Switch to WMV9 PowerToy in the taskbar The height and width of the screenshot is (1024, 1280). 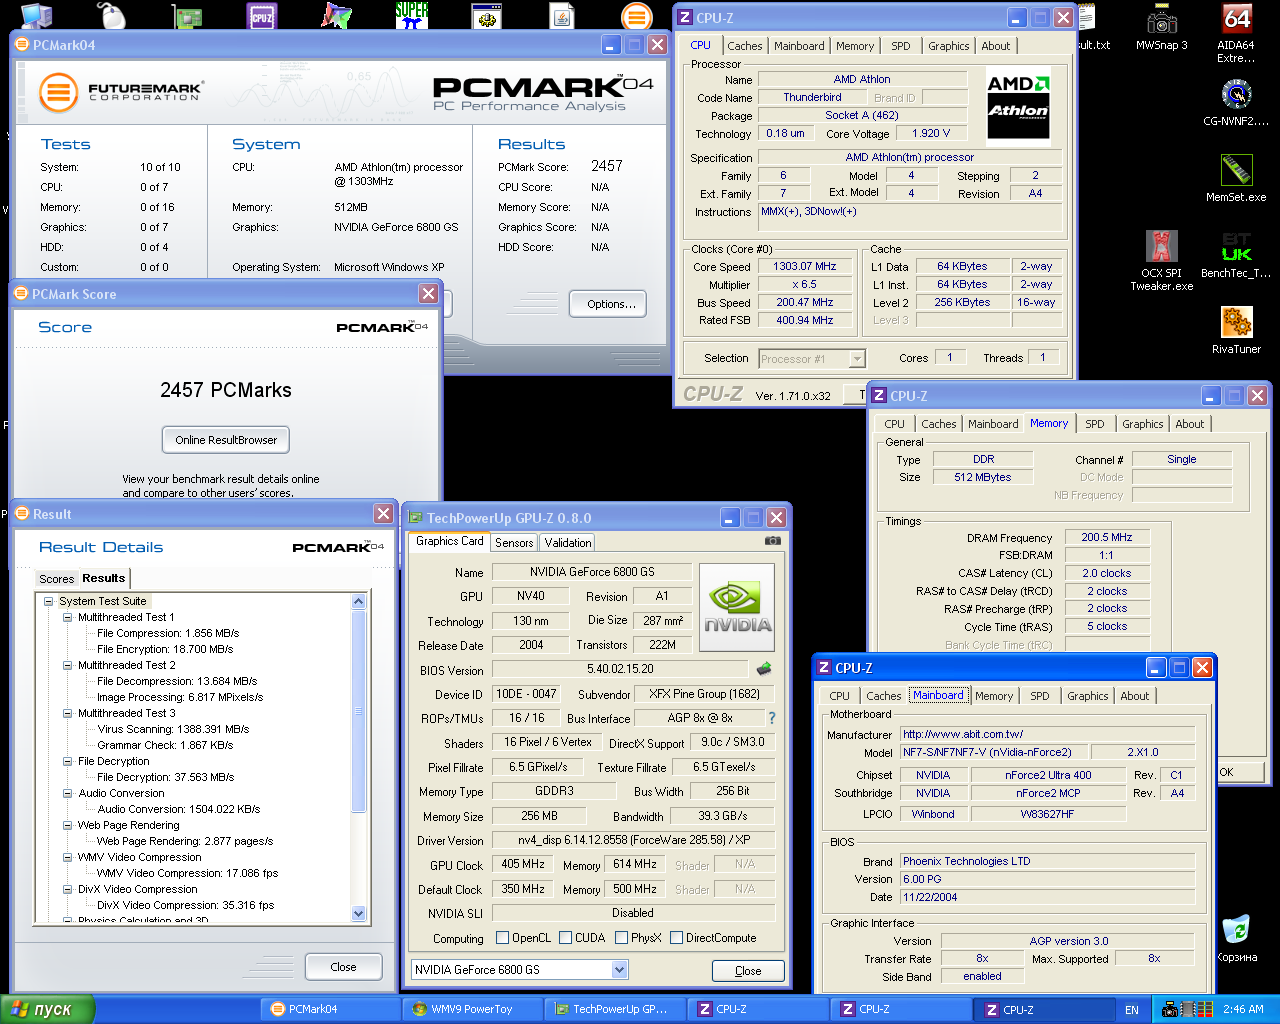click(473, 1009)
